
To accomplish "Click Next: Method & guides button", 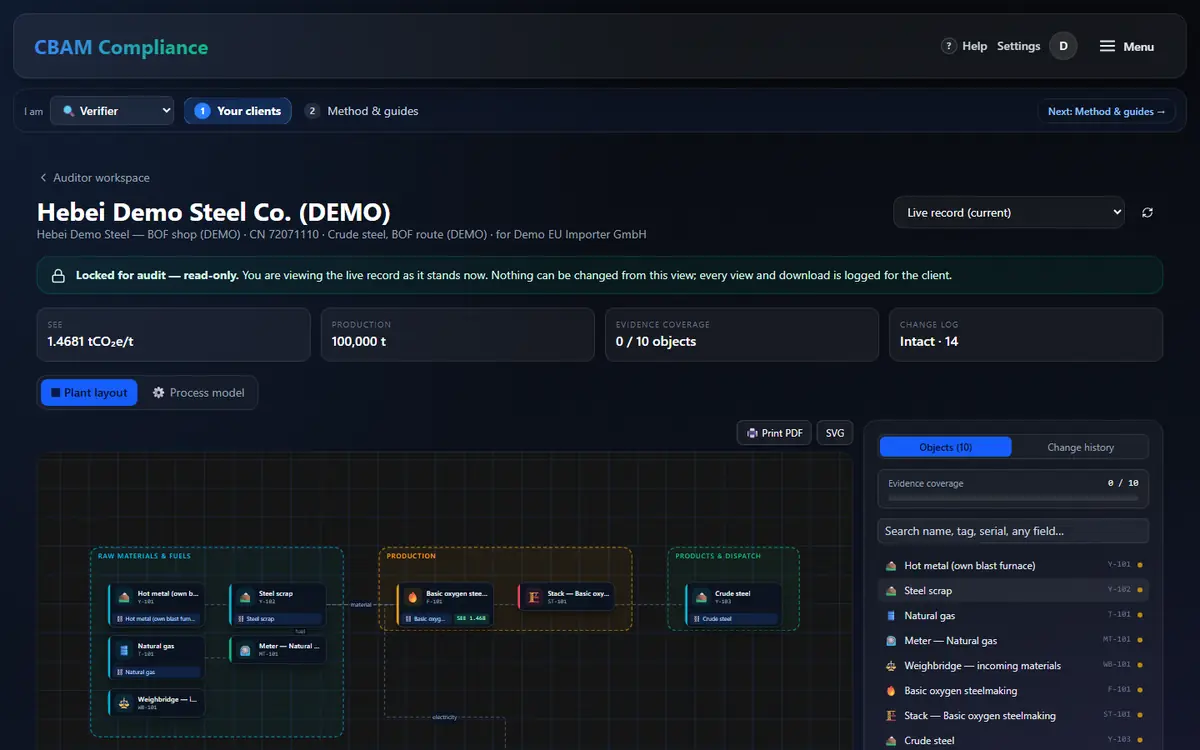I will (1107, 112).
